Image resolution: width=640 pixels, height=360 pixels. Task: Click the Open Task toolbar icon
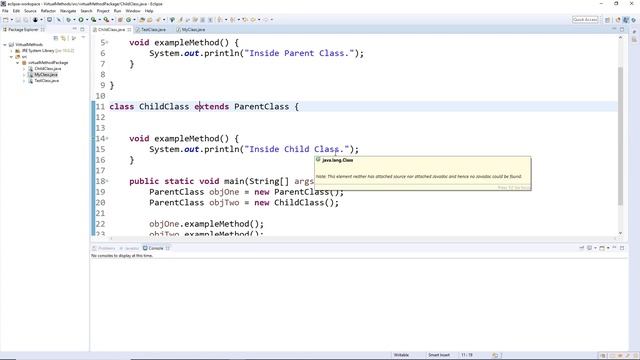click(149, 20)
